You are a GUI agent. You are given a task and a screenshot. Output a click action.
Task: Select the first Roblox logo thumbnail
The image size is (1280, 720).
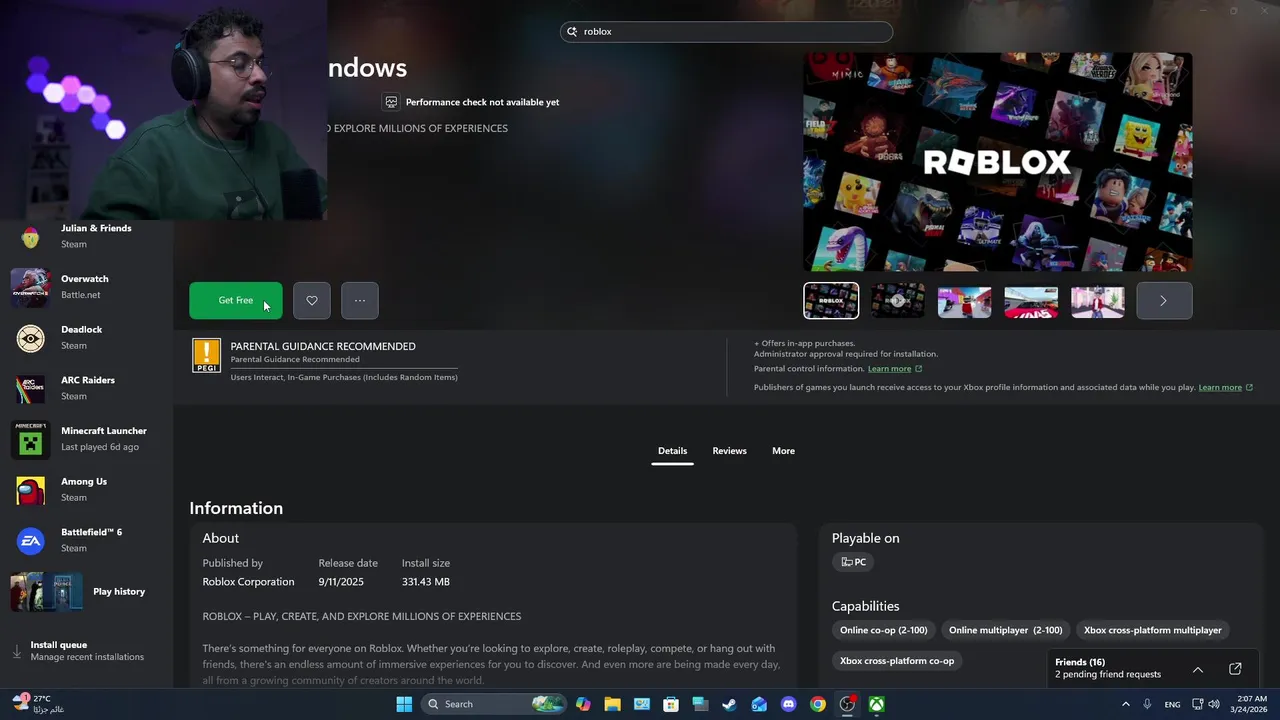[831, 301]
